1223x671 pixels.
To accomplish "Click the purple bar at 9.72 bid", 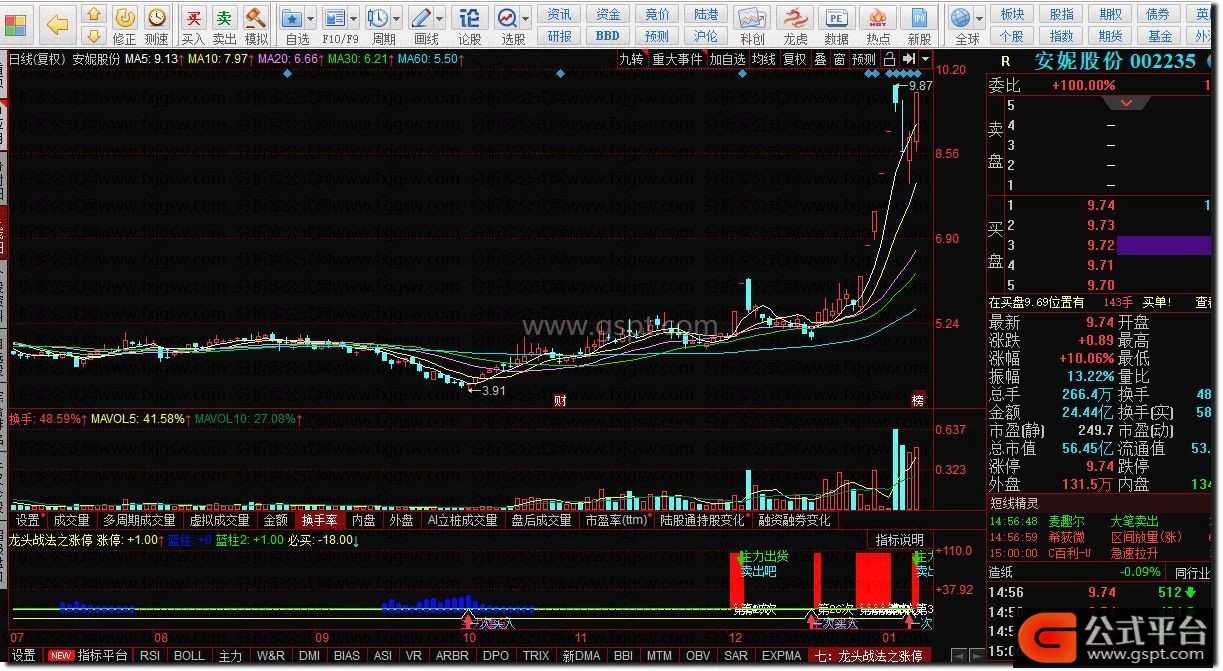I will pos(1164,245).
